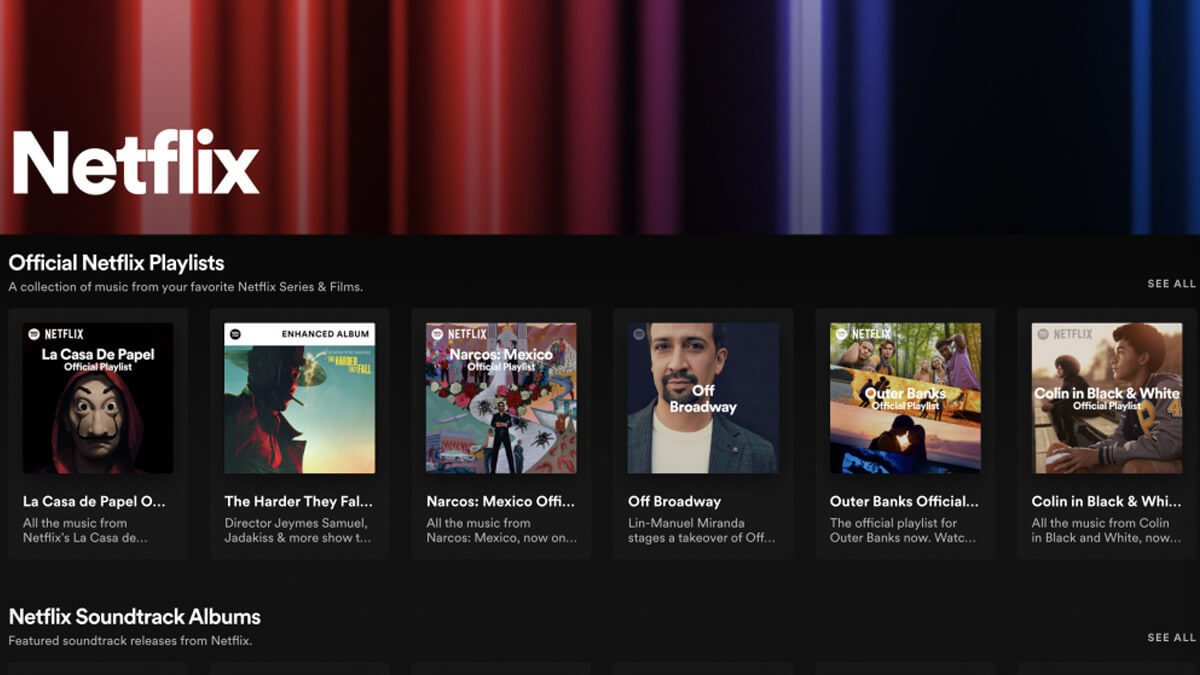Image resolution: width=1200 pixels, height=675 pixels.
Task: Click Spotify logo on Colin in Black & White cover
Action: tap(1042, 334)
